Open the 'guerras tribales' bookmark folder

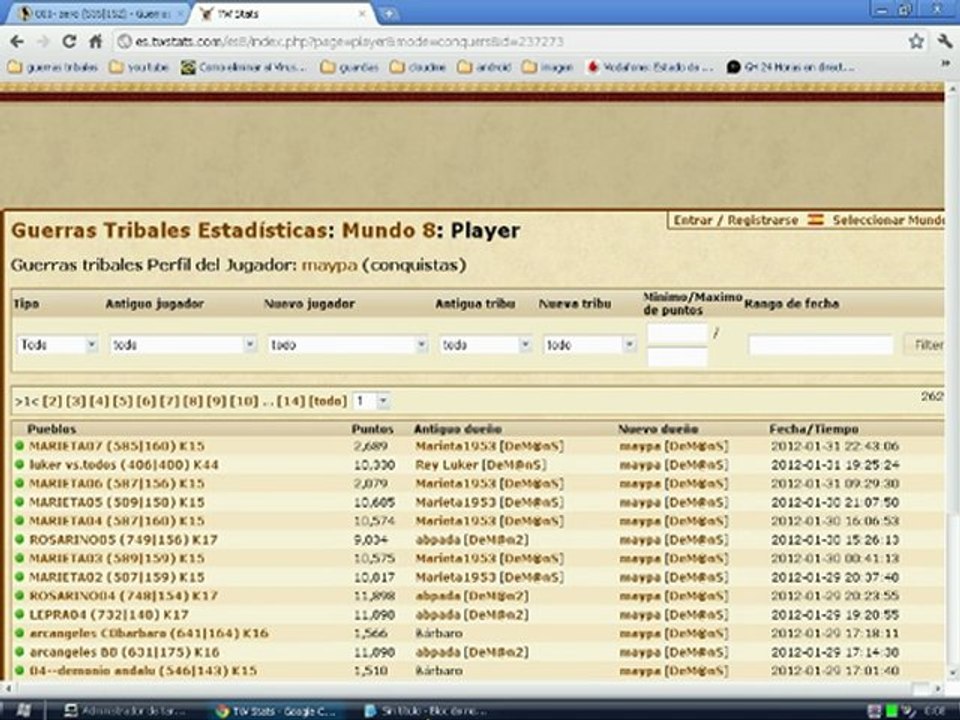coord(53,67)
